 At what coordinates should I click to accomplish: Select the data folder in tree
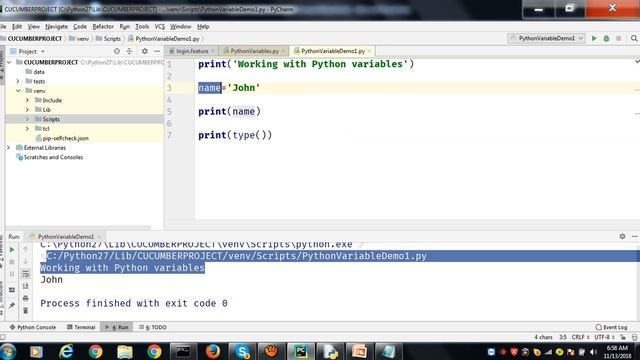pyautogui.click(x=35, y=72)
